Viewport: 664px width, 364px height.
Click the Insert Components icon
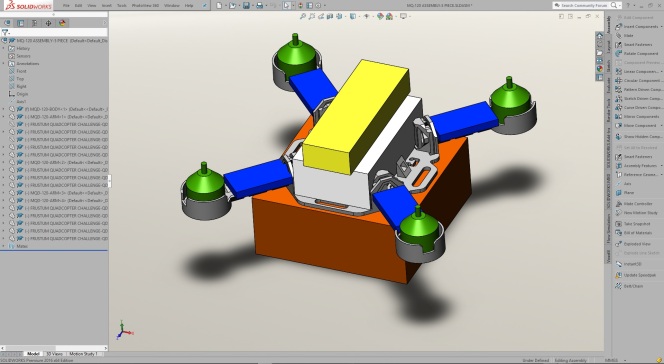pos(618,26)
